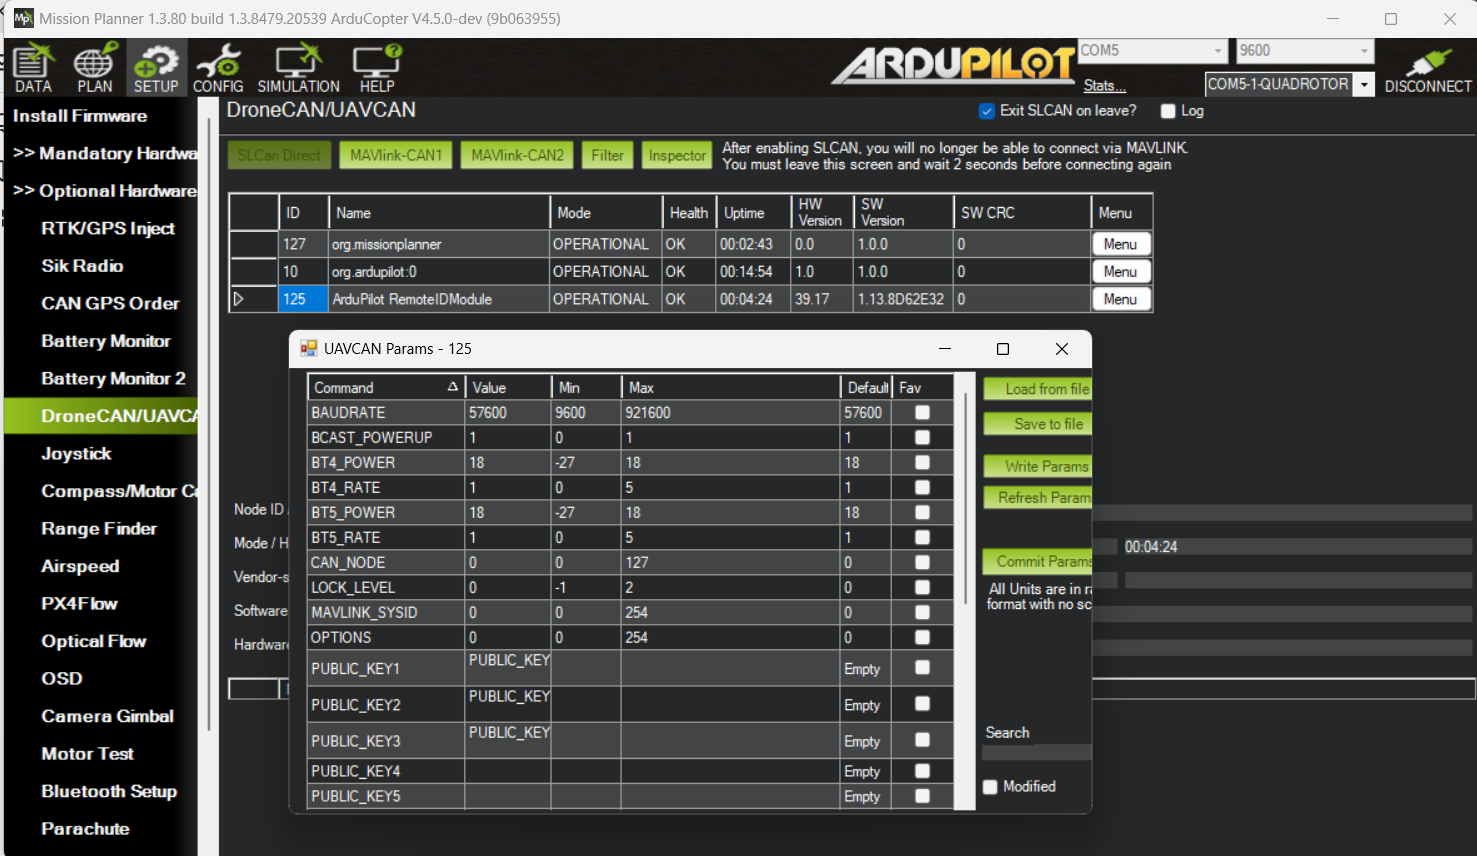Viewport: 1477px width, 856px height.
Task: Click the Mission Planner title bar icon
Action: pyautogui.click(x=22, y=18)
